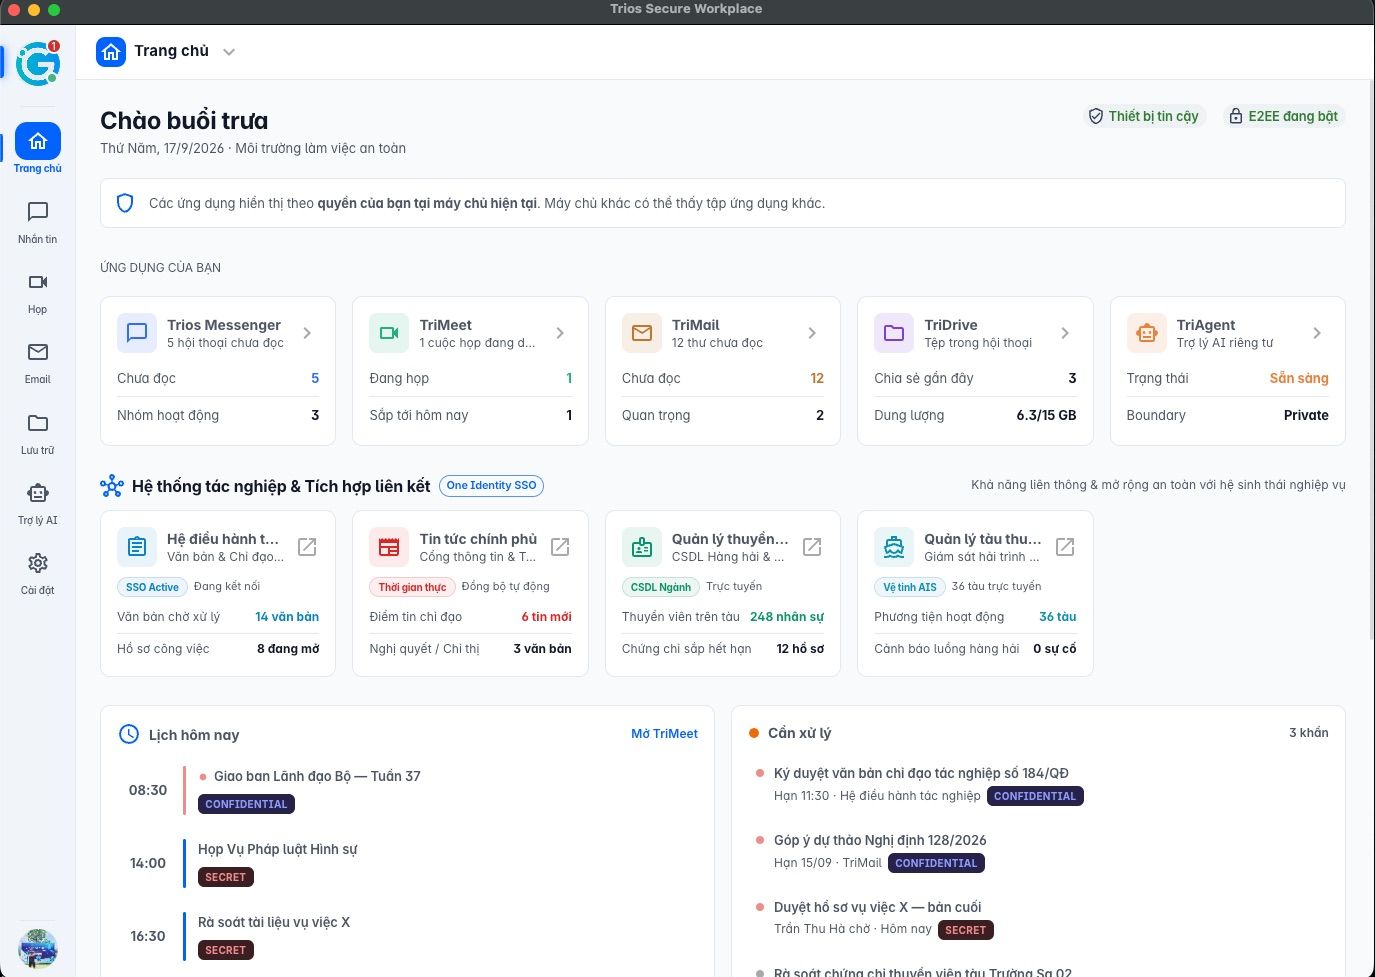Image resolution: width=1375 pixels, height=977 pixels.
Task: Expand TriDrive card chevron
Action: [x=1065, y=333]
